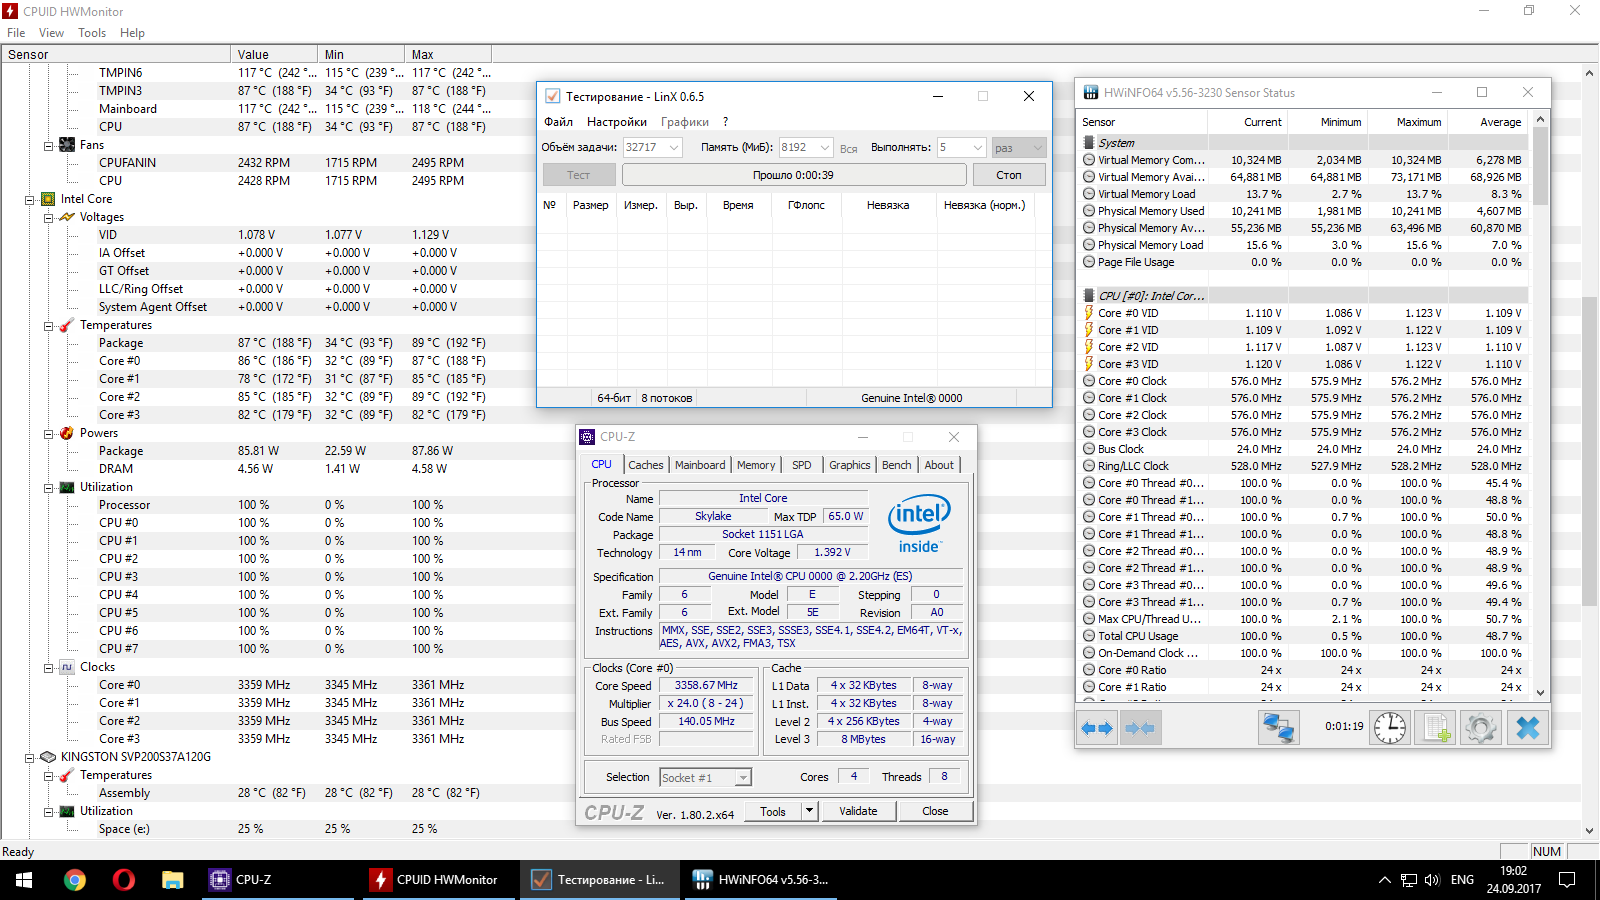The height and width of the screenshot is (900, 1600).
Task: Open the LinX Файл menu
Action: [558, 122]
